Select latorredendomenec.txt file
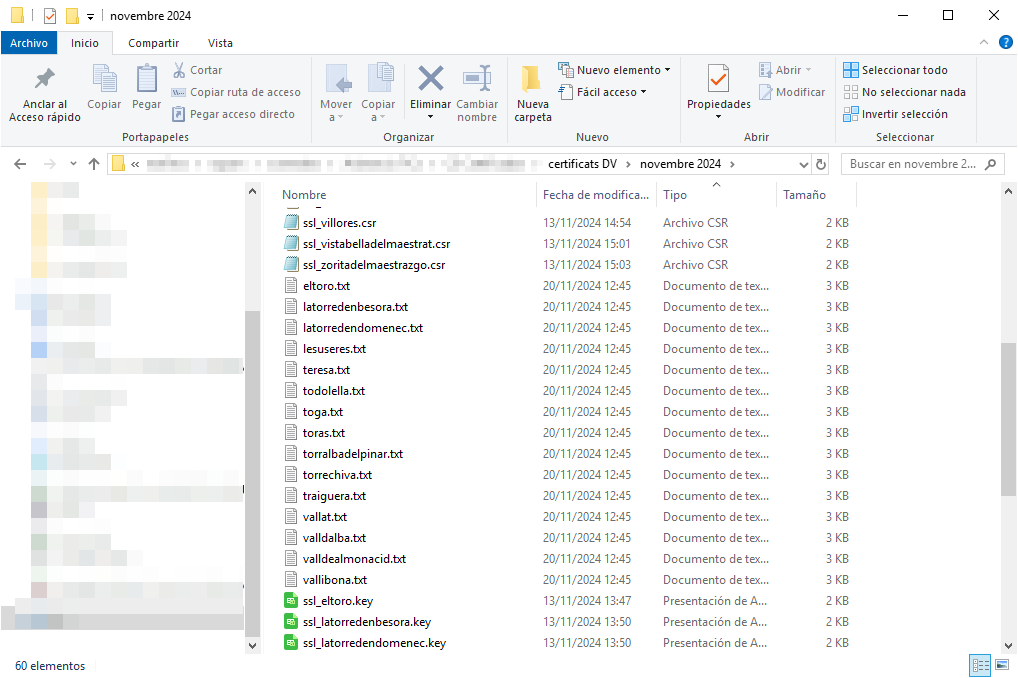The height and width of the screenshot is (678, 1018). [x=362, y=328]
